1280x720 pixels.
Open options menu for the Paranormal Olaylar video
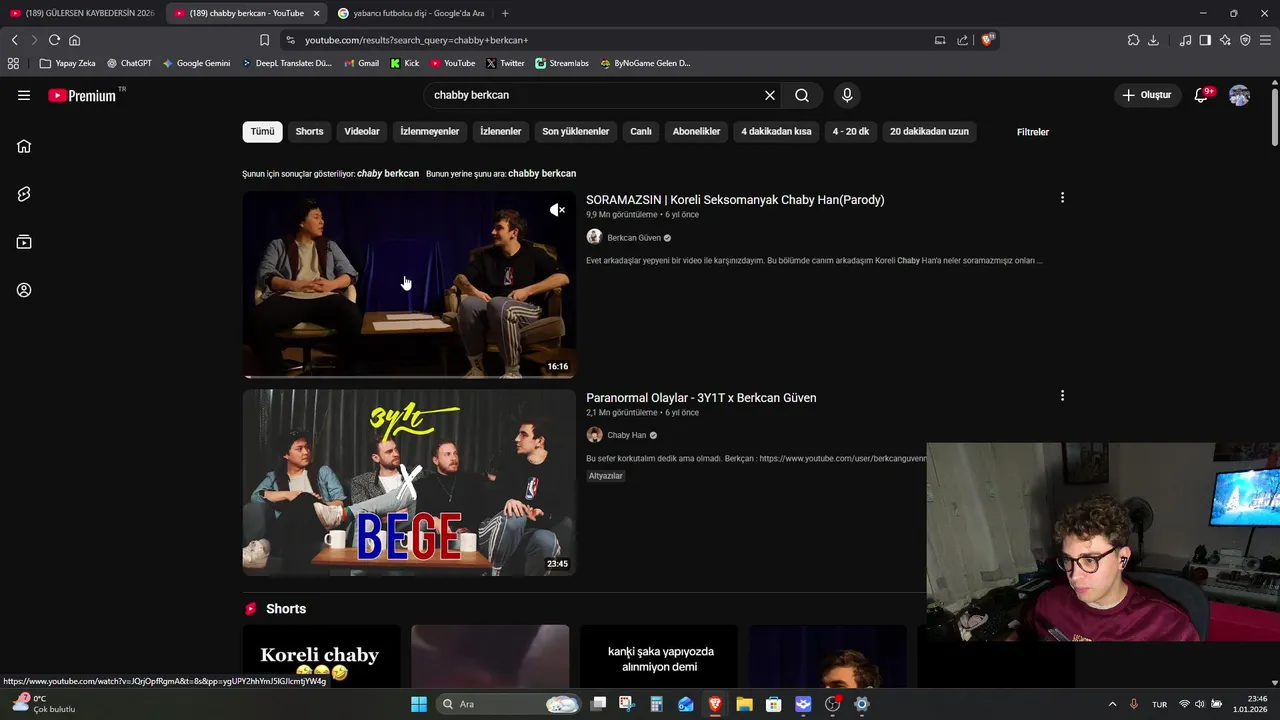pyautogui.click(x=1062, y=396)
